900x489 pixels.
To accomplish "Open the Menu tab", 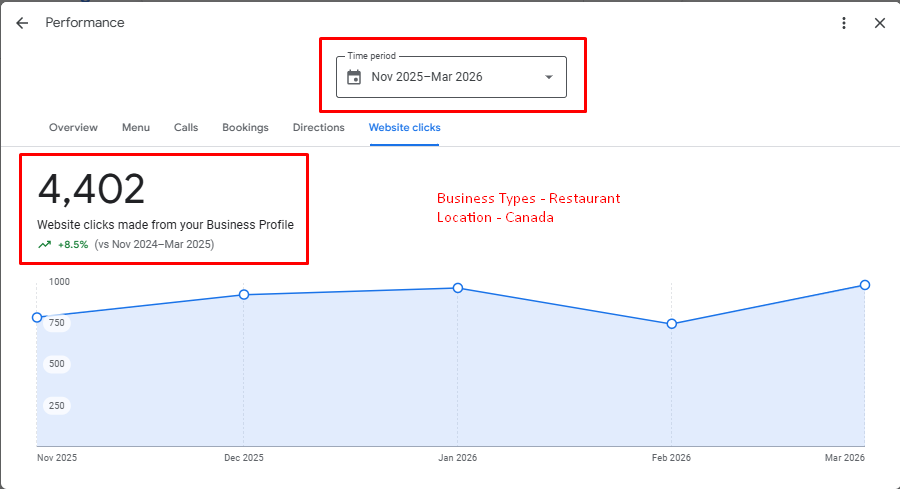I will point(136,128).
